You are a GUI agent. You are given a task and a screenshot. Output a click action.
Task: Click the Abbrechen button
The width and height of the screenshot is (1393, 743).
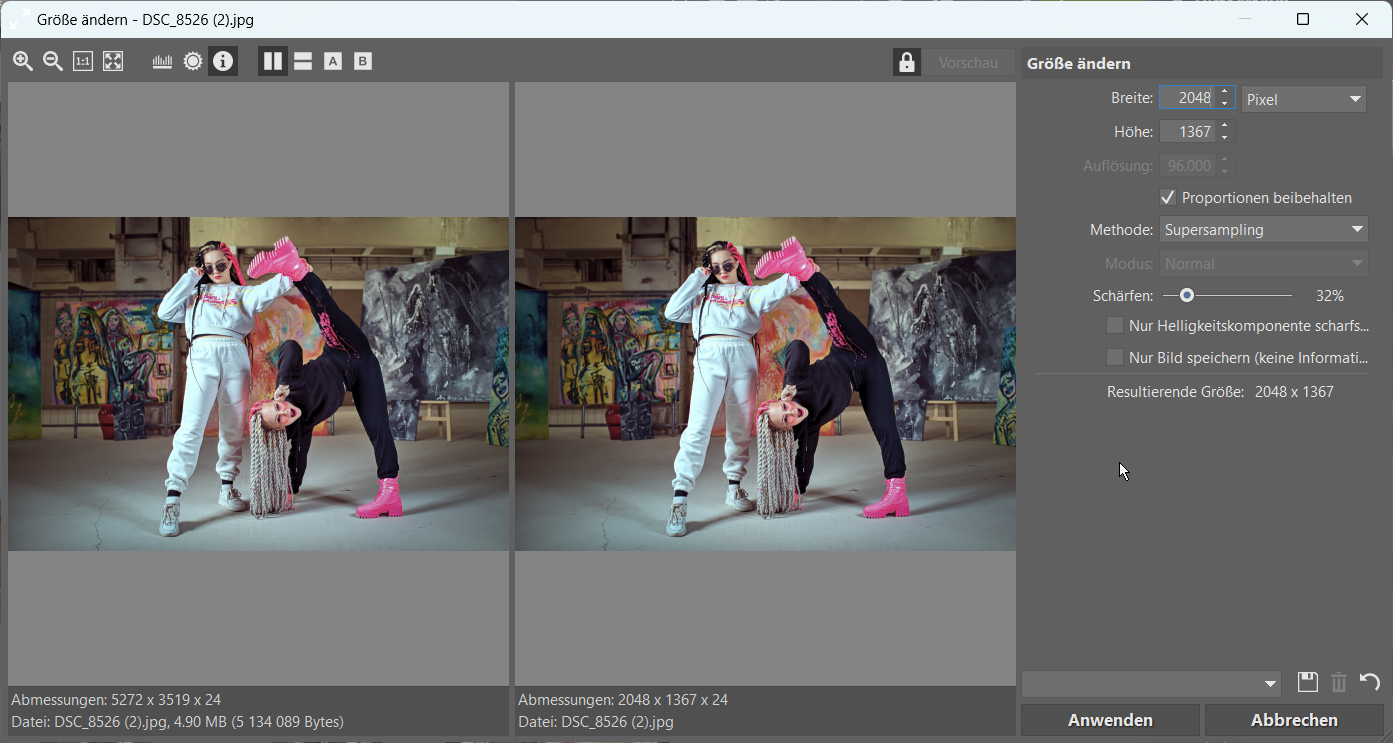click(x=1294, y=720)
